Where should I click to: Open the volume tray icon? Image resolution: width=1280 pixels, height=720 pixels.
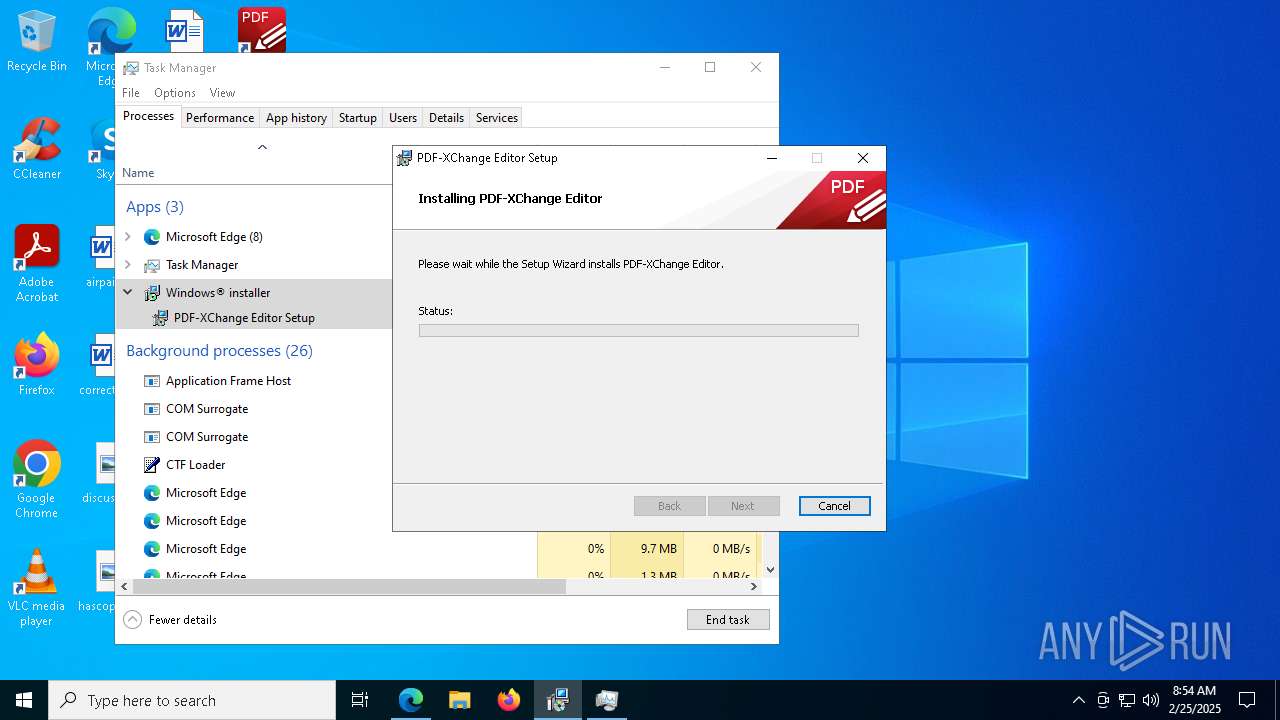1151,700
